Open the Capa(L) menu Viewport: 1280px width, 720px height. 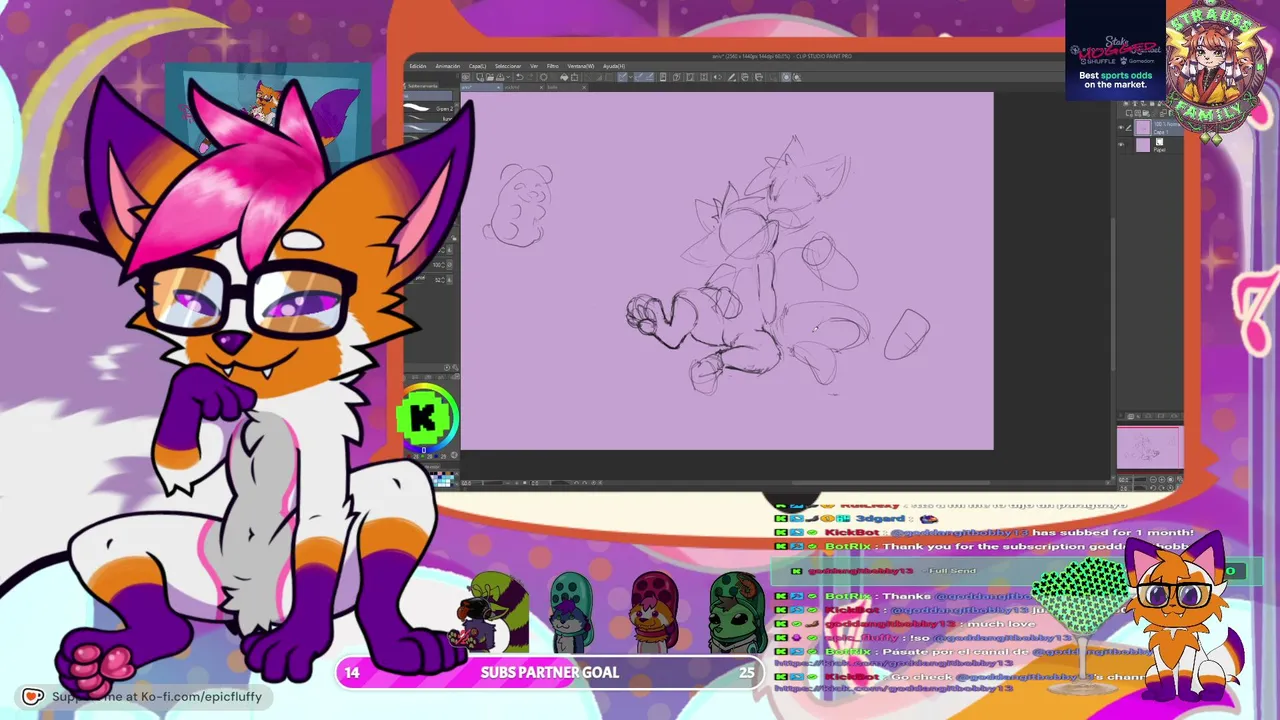tap(478, 66)
